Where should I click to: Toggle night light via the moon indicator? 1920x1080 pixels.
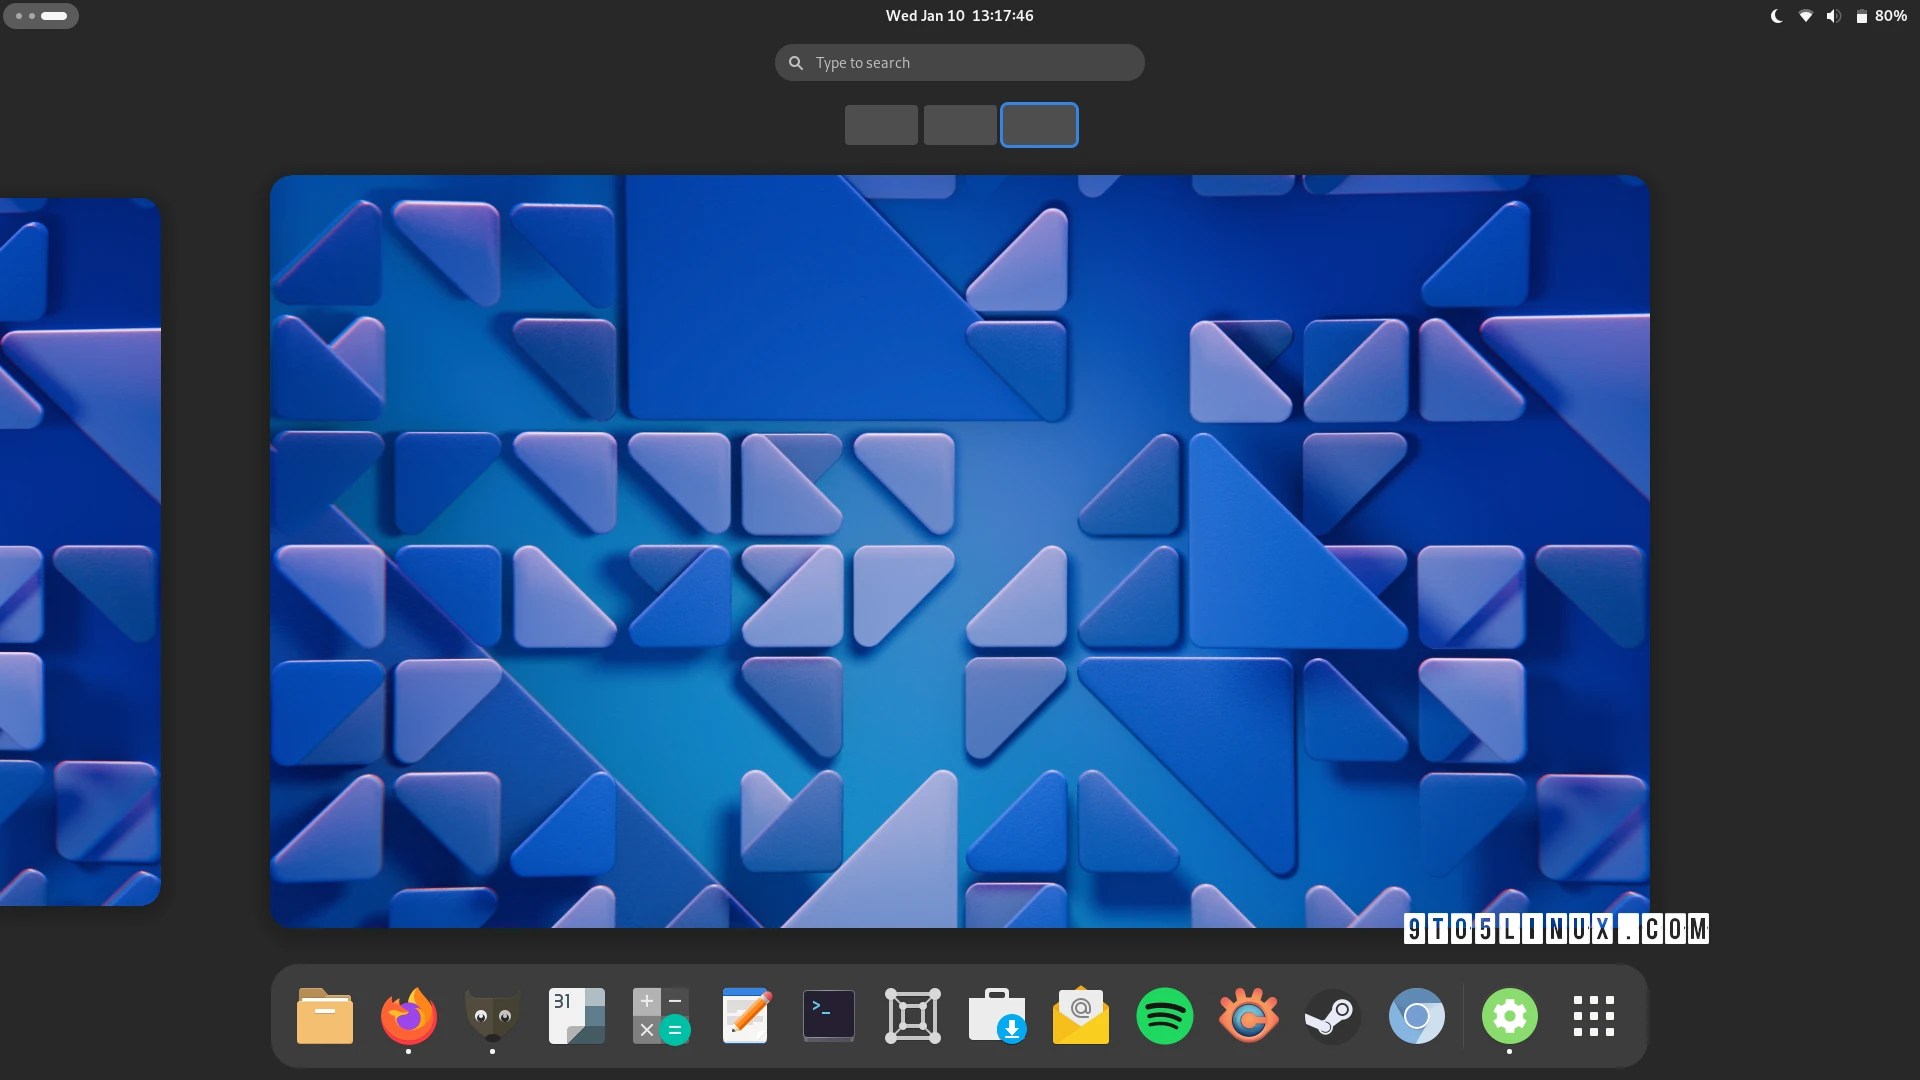1776,15
